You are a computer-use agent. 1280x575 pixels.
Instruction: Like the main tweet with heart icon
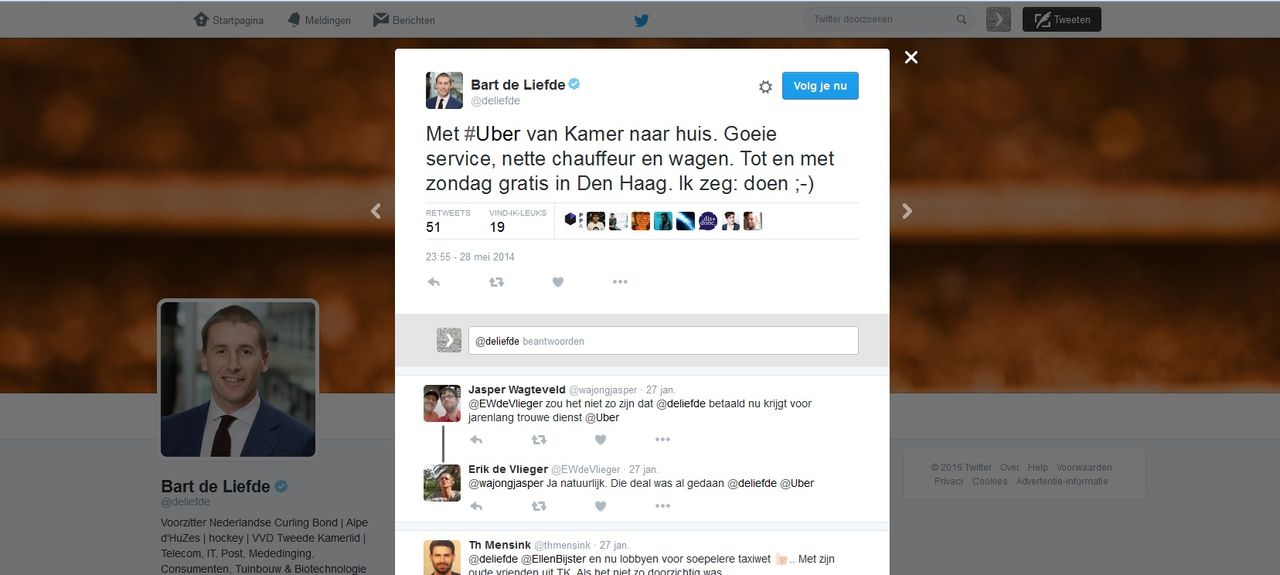tap(558, 282)
